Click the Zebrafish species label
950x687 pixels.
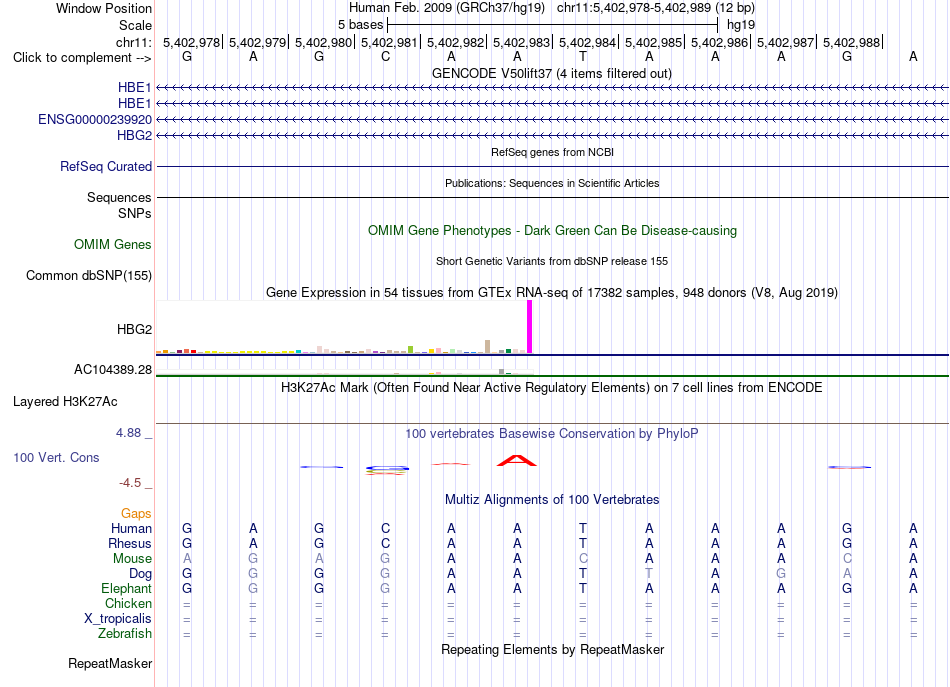tap(125, 633)
